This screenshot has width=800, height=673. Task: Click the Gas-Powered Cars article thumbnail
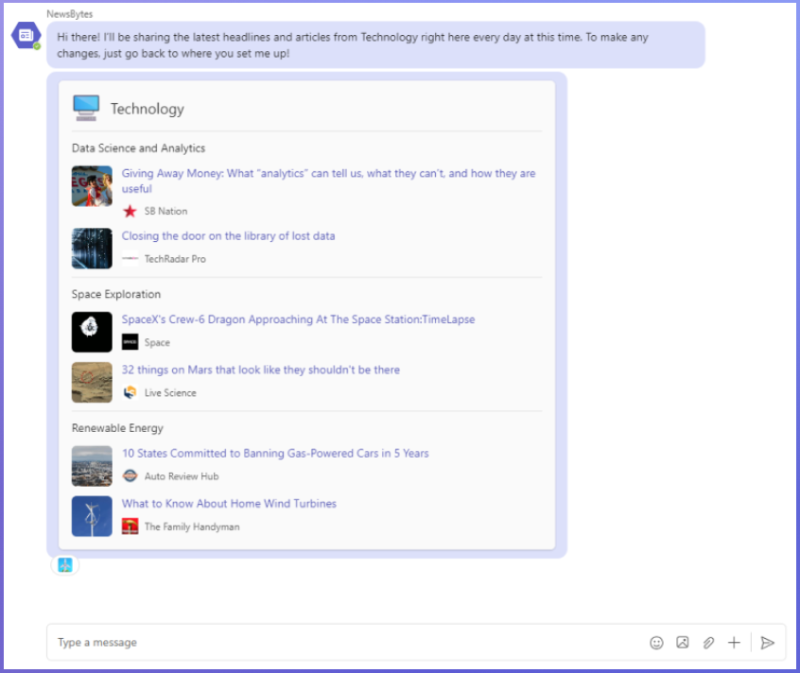(x=92, y=466)
